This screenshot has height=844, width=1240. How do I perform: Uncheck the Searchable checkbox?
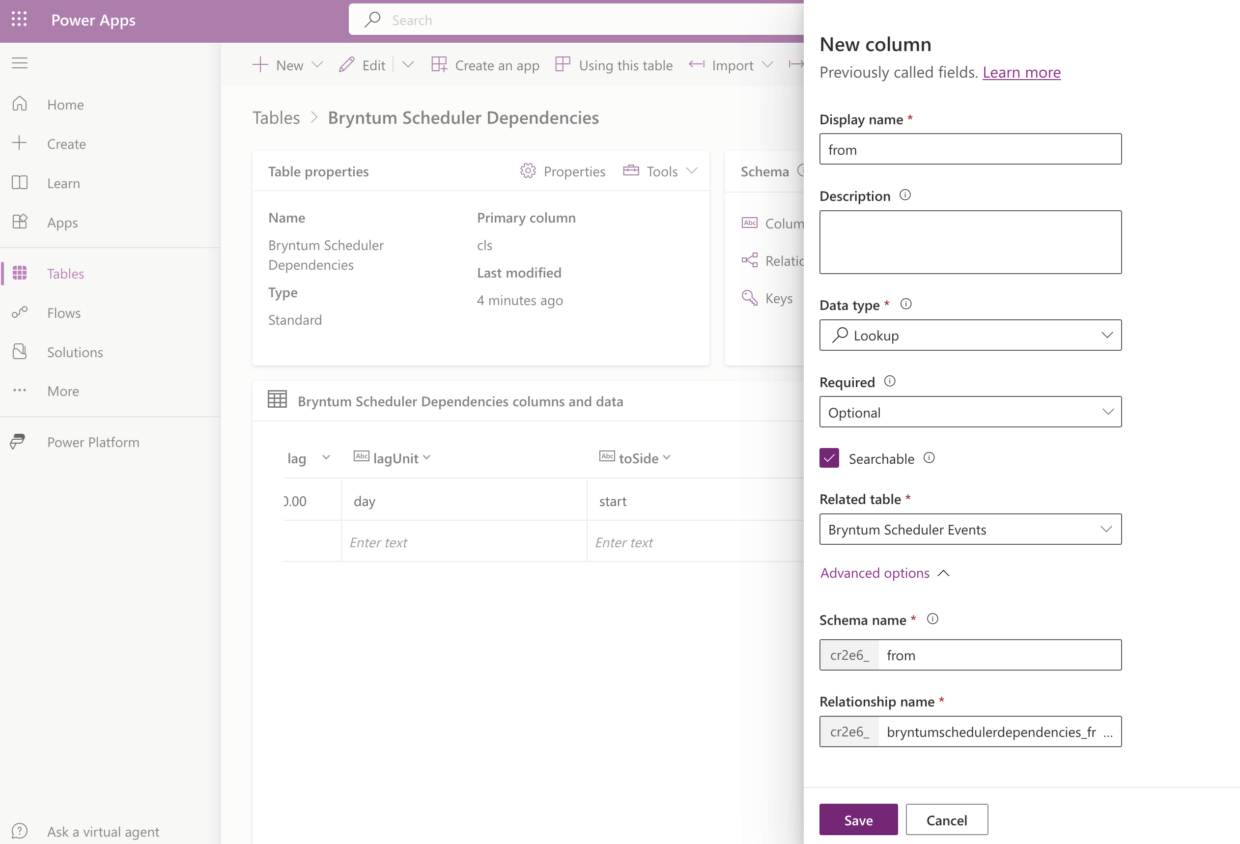coord(829,457)
